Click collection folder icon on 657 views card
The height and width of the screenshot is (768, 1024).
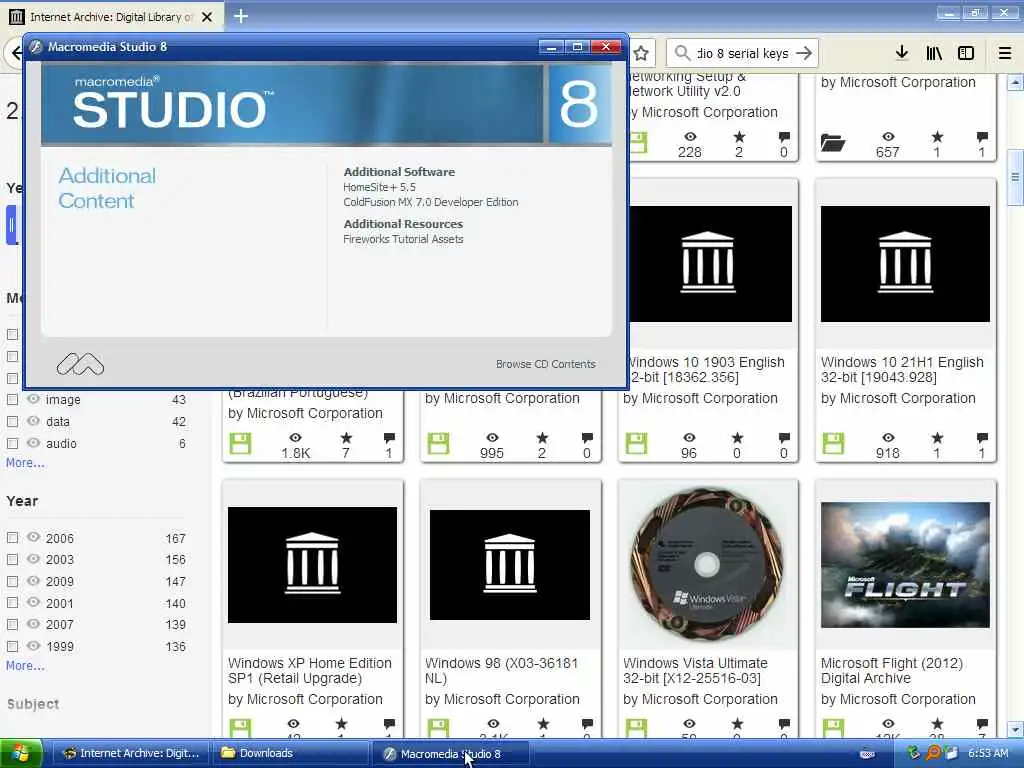(x=833, y=142)
